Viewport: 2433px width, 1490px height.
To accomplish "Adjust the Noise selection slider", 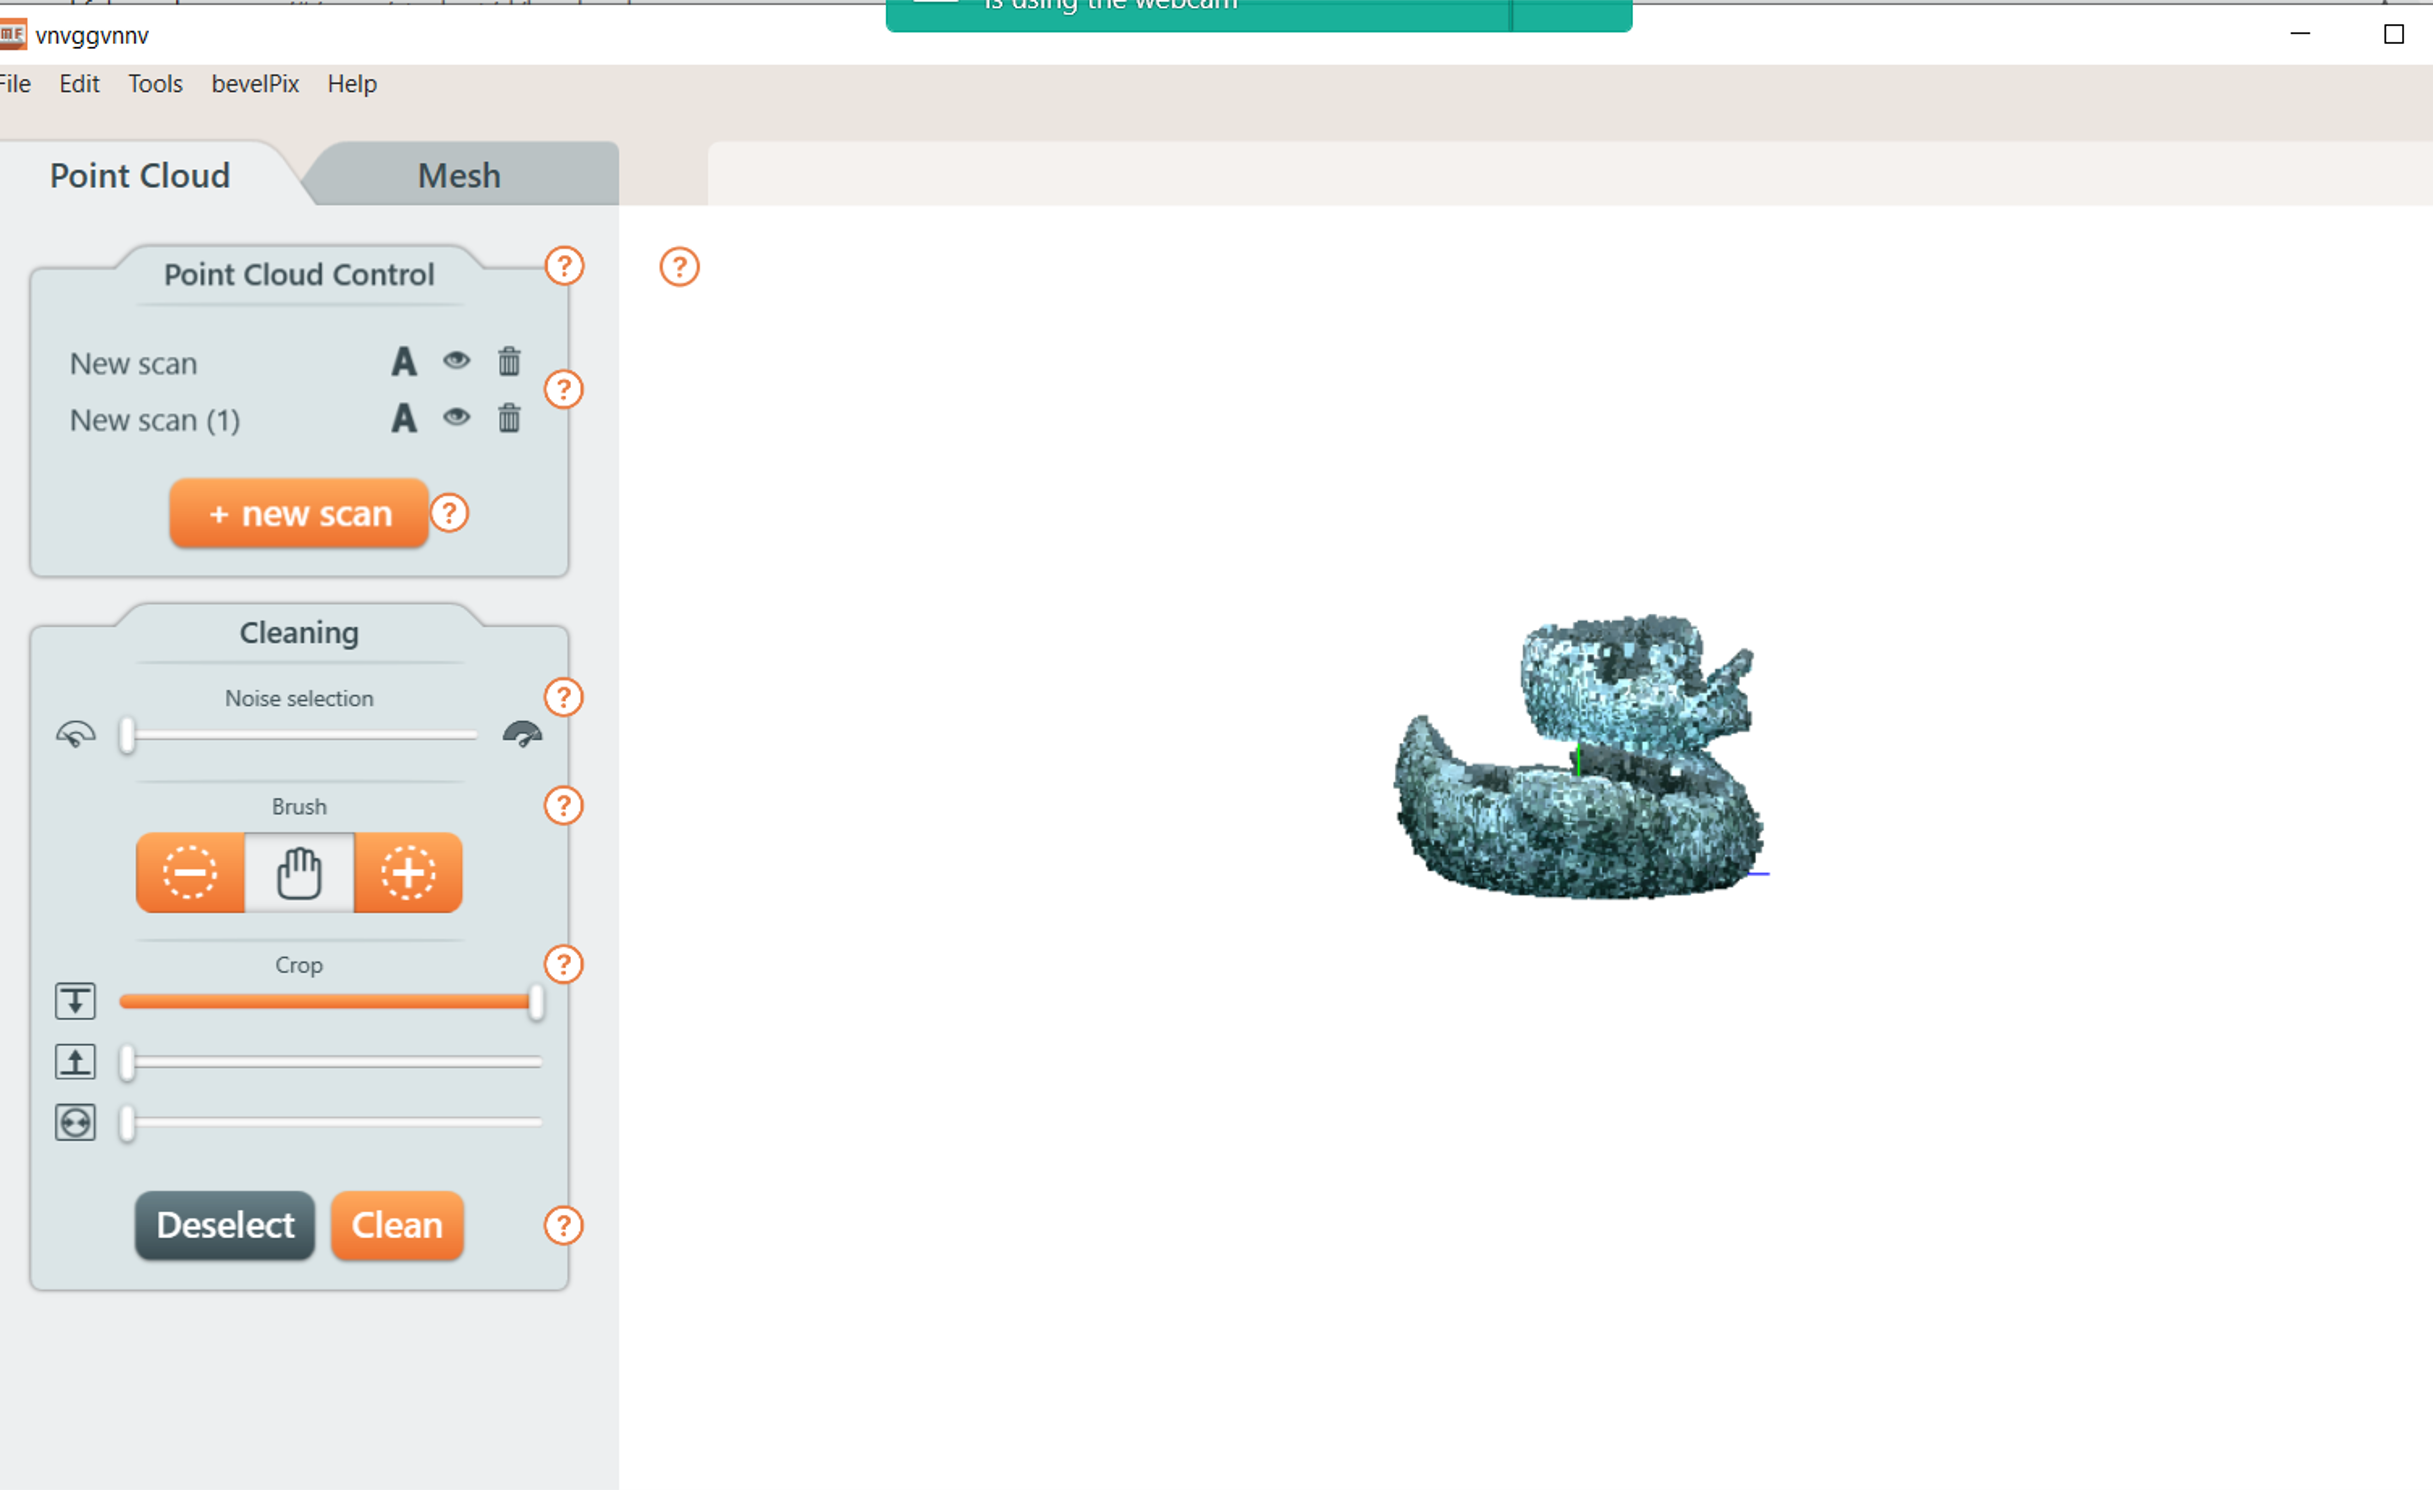I will (130, 734).
